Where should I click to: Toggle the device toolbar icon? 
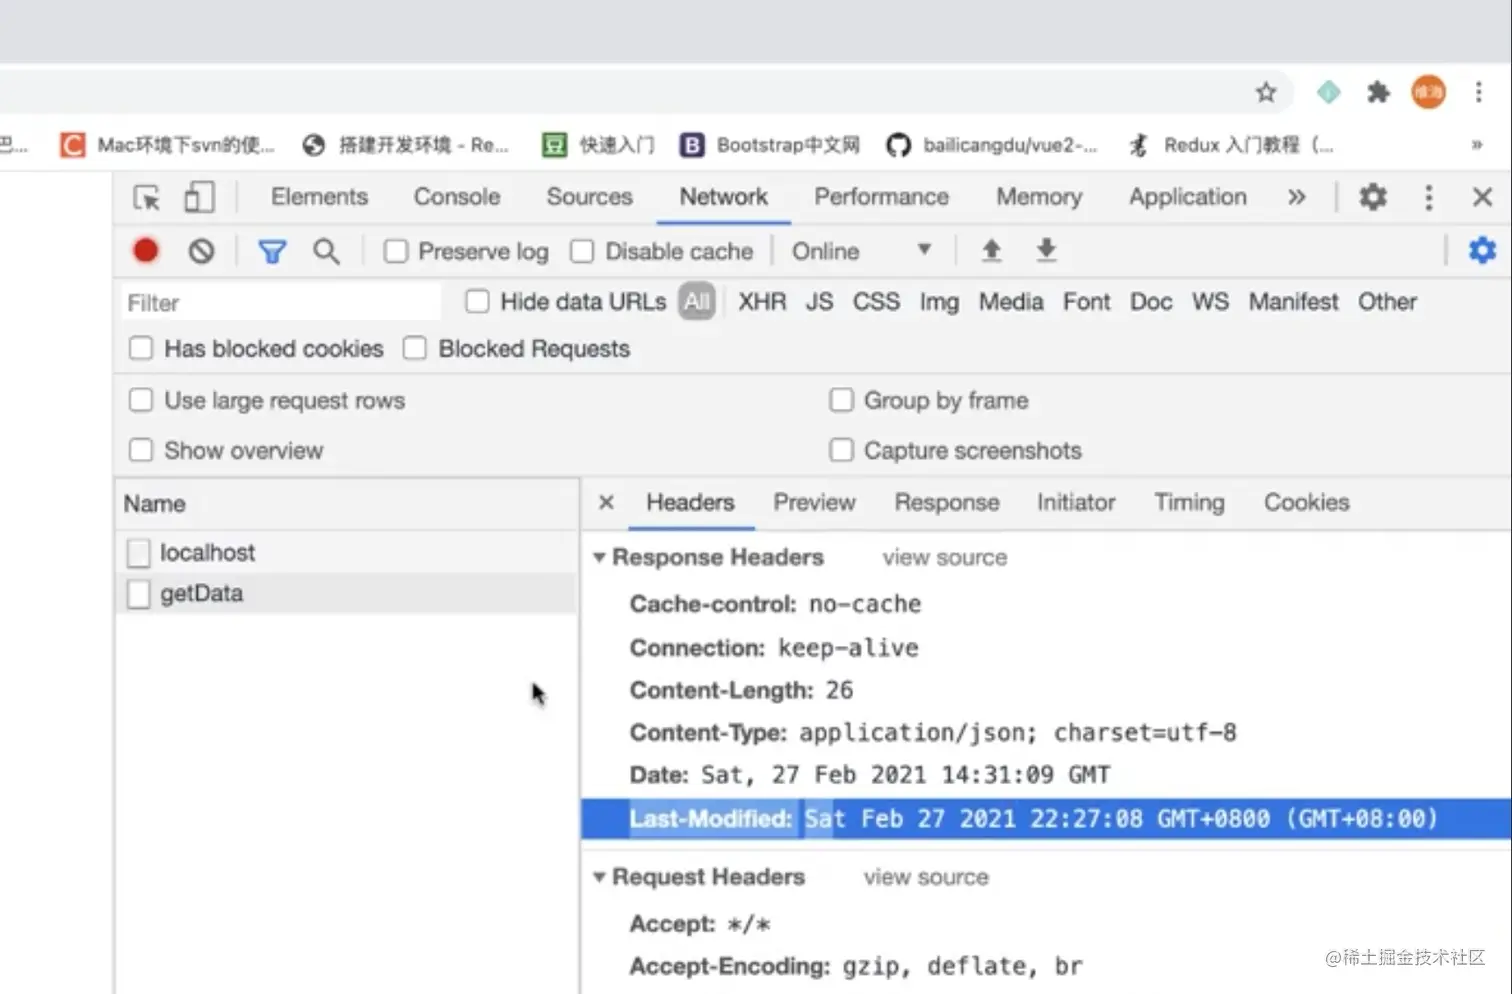click(199, 197)
